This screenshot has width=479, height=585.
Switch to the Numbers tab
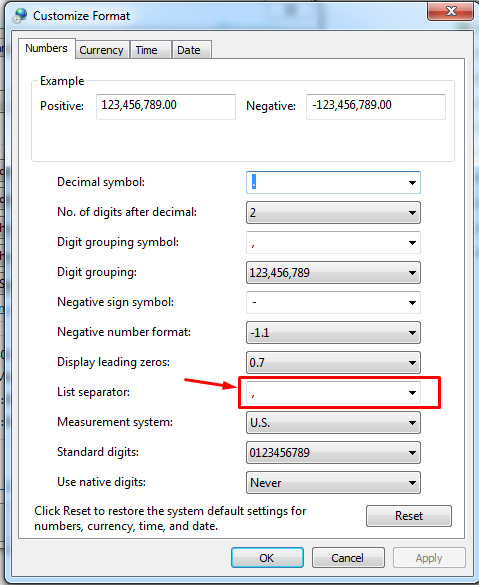[47, 49]
